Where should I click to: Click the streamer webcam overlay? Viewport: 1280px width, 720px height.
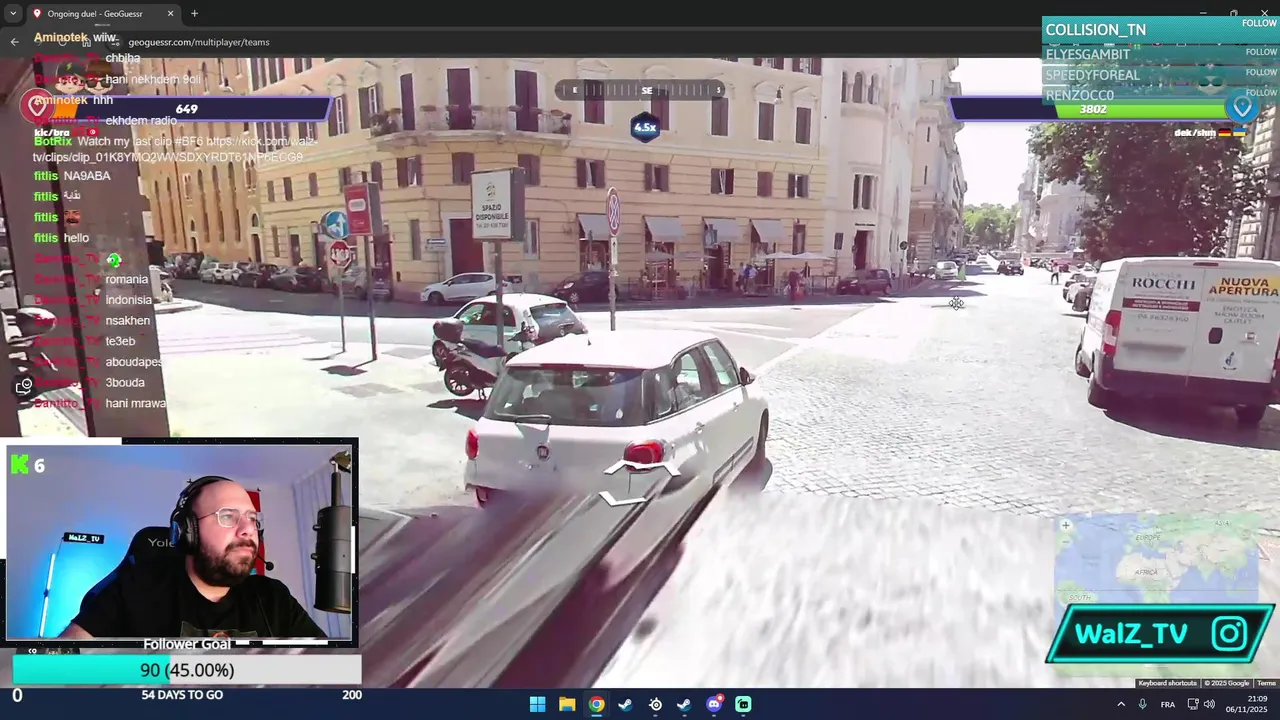click(181, 541)
